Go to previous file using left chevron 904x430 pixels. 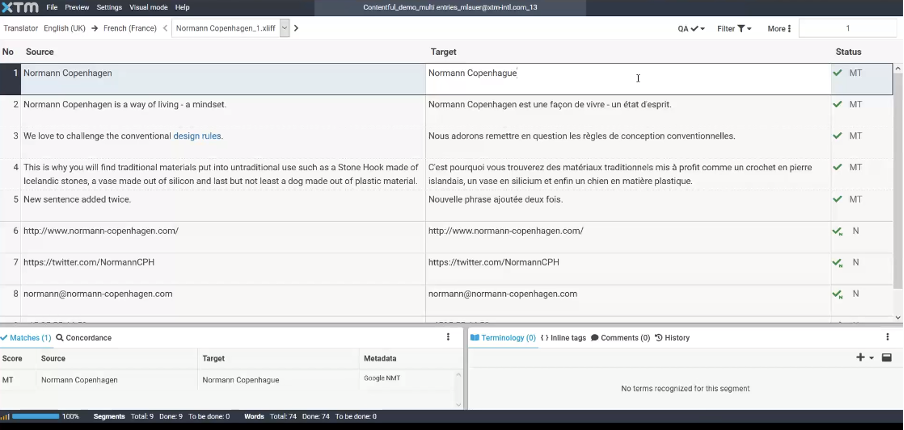[x=165, y=28]
